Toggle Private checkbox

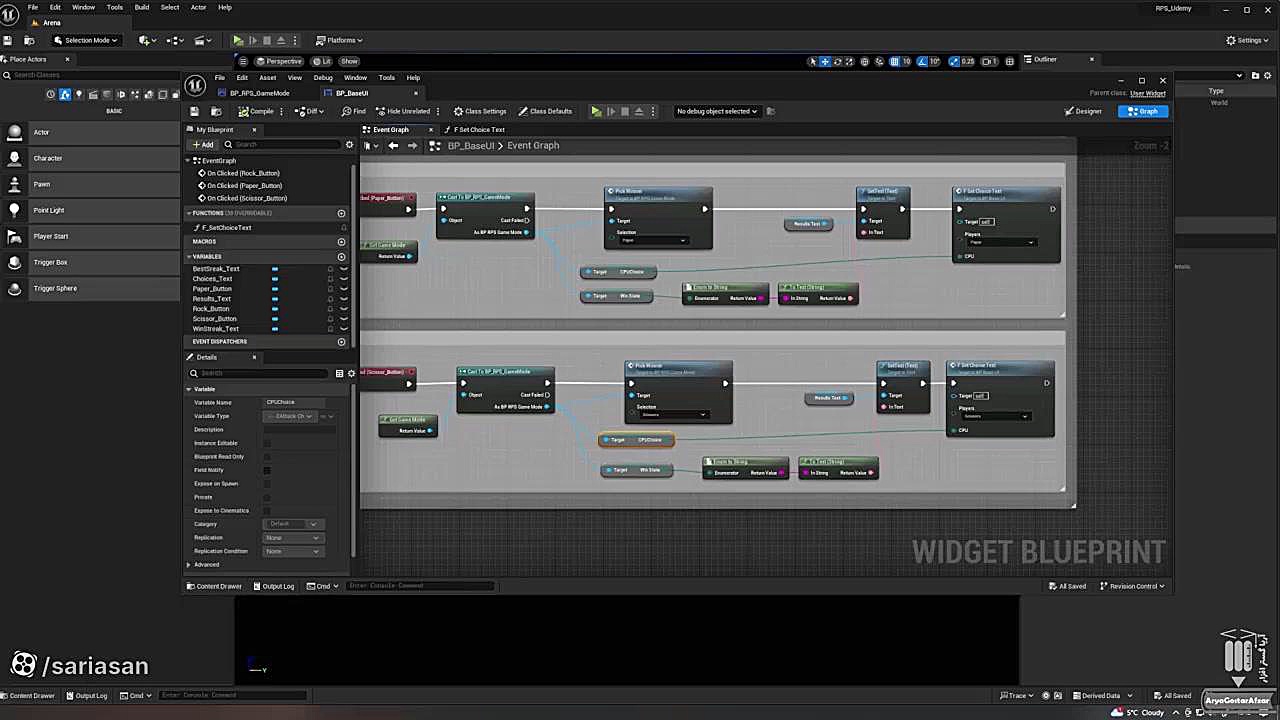[267, 497]
